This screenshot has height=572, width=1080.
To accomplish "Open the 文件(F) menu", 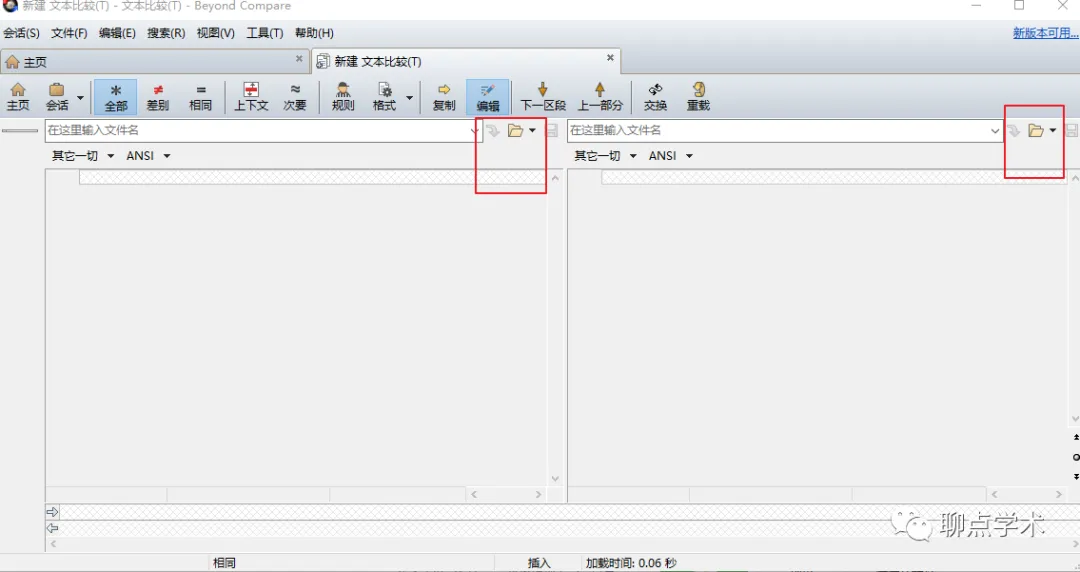I will (x=69, y=33).
